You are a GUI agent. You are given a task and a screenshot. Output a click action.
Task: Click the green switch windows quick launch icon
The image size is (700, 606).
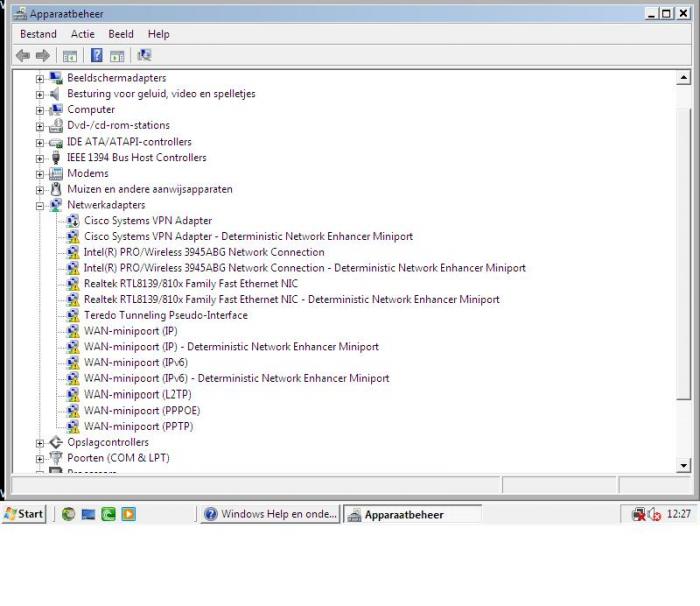click(x=108, y=514)
